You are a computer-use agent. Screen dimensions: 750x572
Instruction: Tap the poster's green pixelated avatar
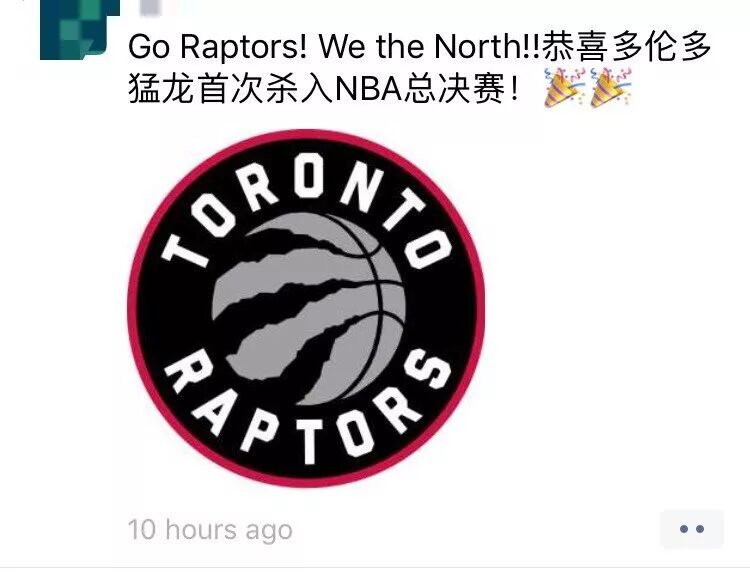pos(79,30)
